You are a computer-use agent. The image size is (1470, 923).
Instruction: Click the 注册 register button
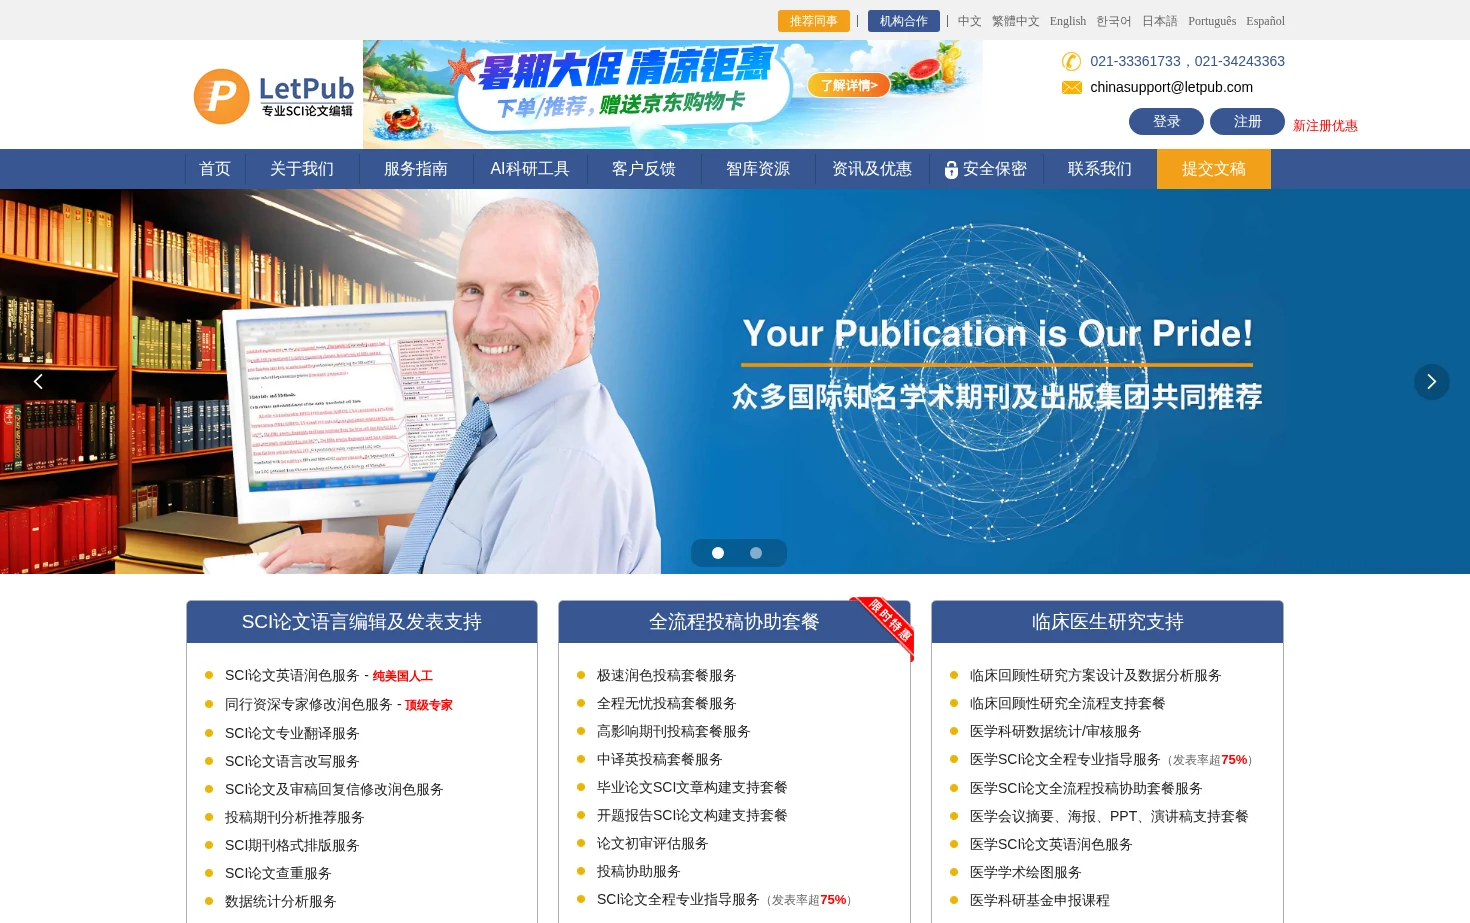coord(1247,122)
